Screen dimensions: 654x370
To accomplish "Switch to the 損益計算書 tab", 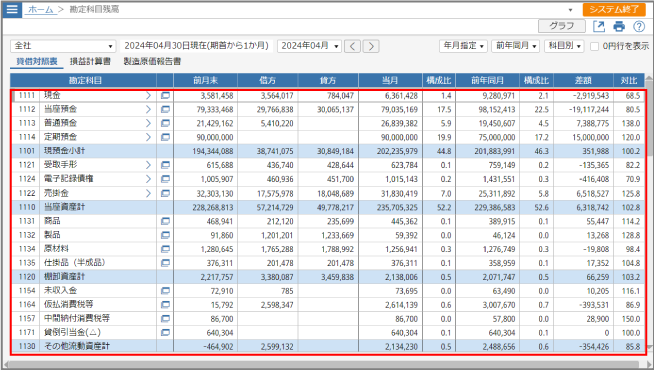I will click(90, 62).
